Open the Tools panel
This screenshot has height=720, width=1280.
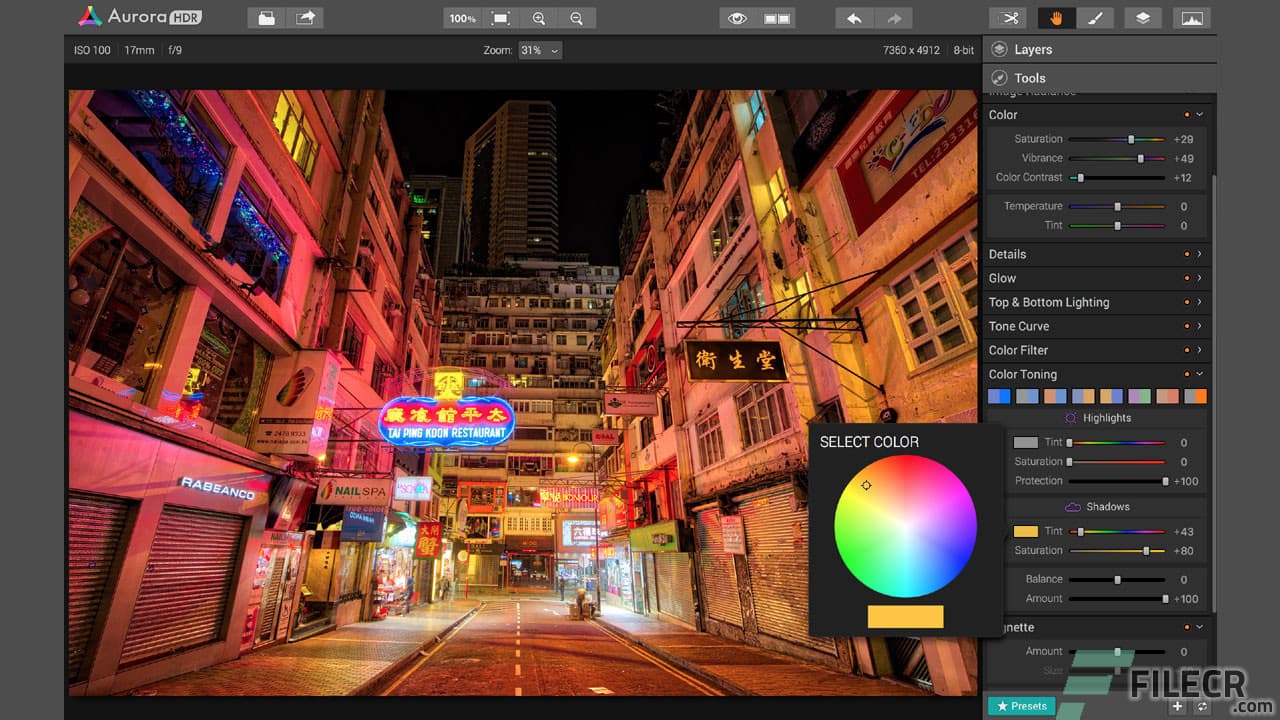[x=1030, y=77]
